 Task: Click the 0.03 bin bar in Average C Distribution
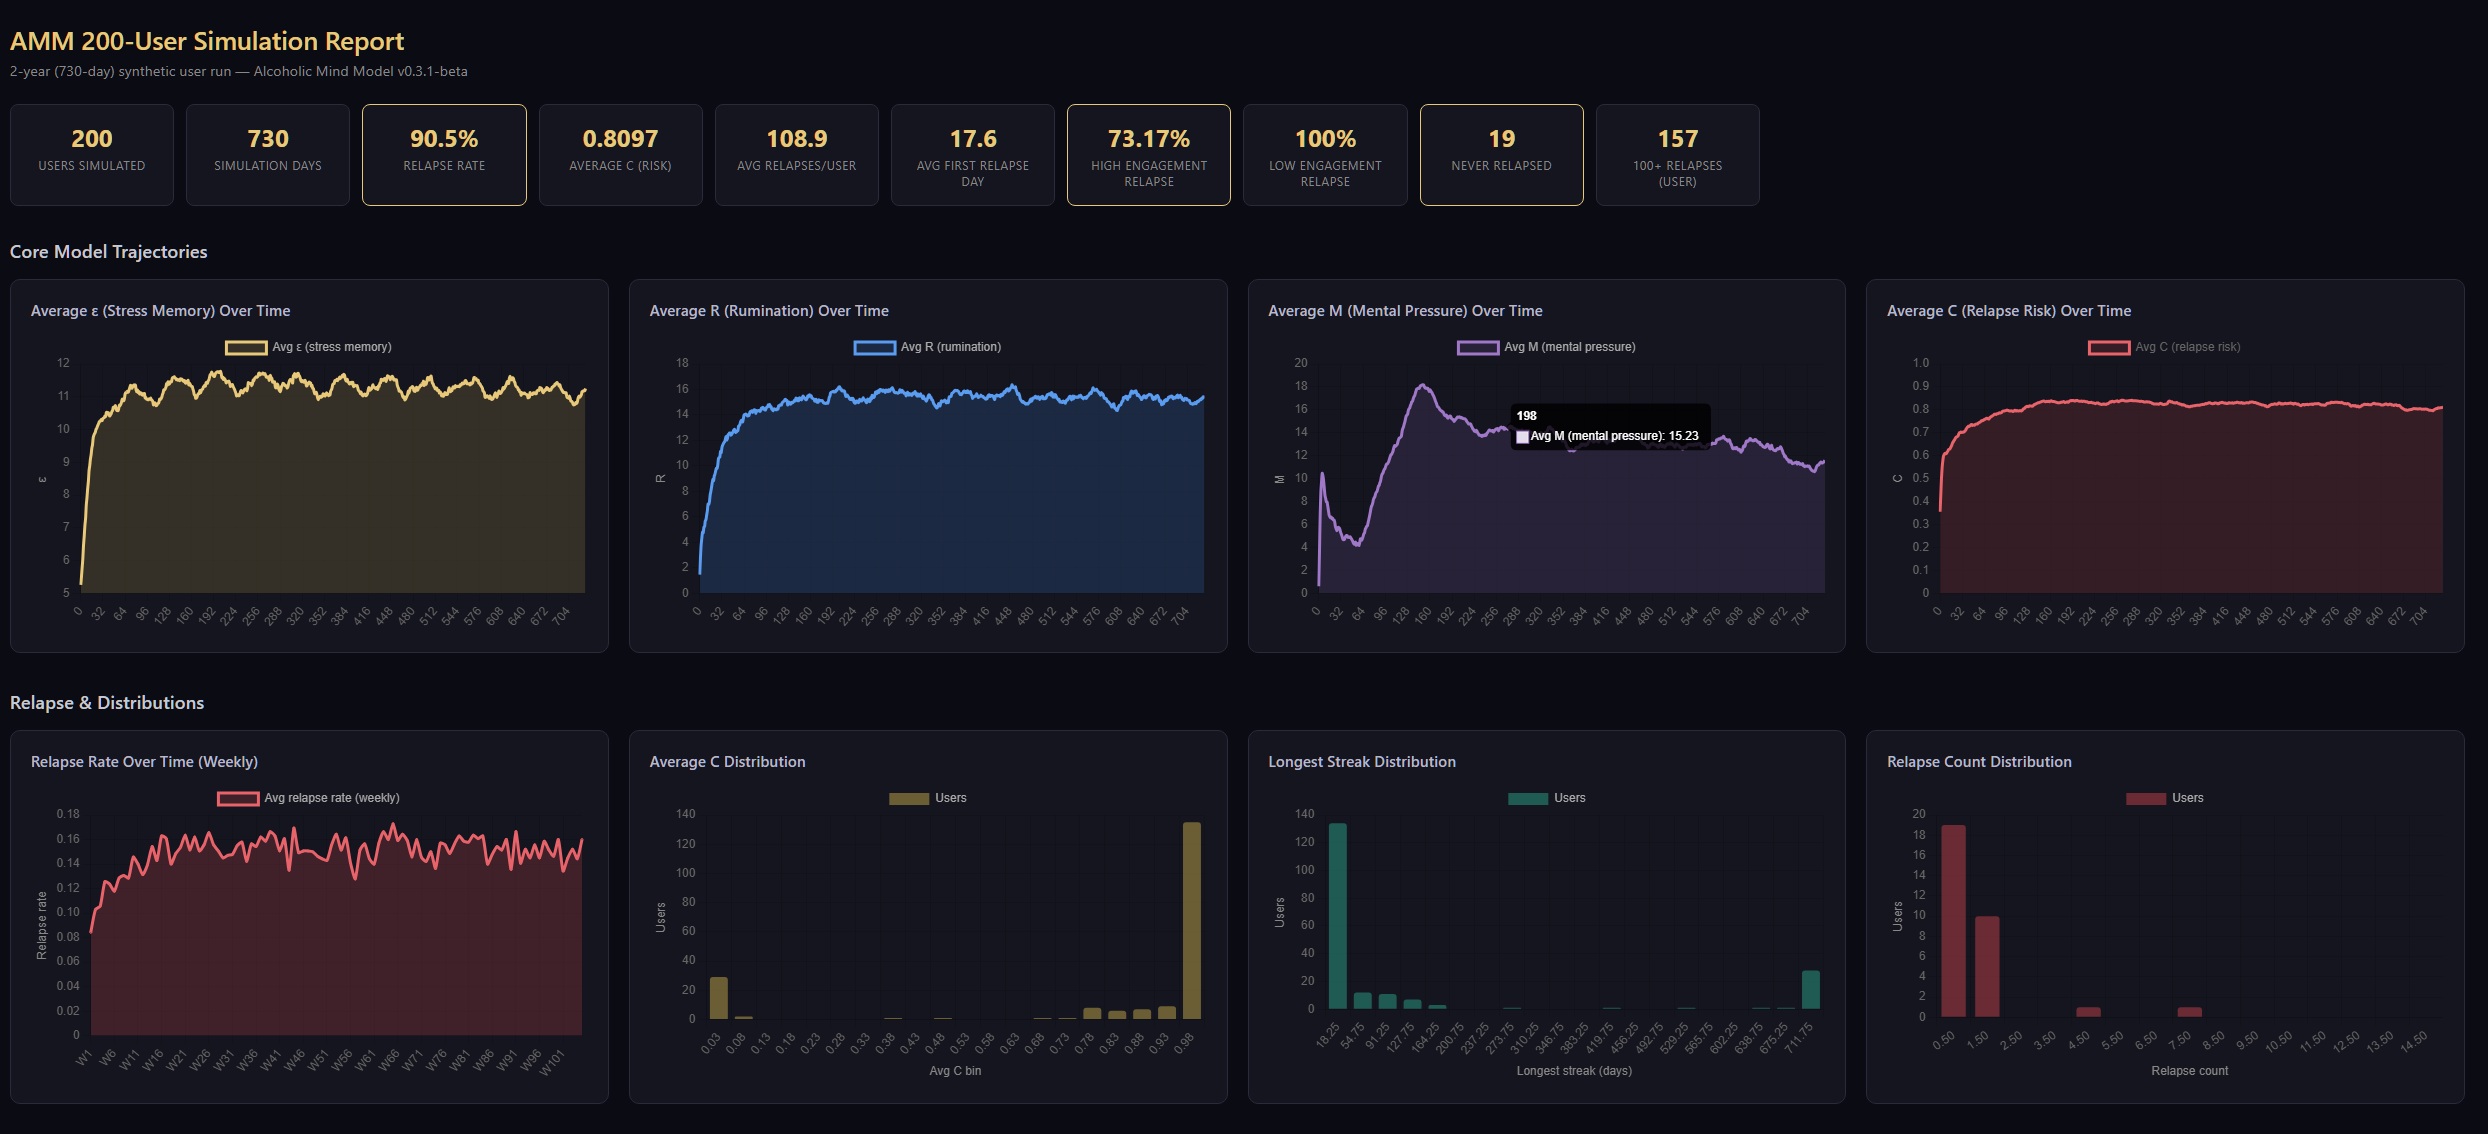[x=719, y=998]
